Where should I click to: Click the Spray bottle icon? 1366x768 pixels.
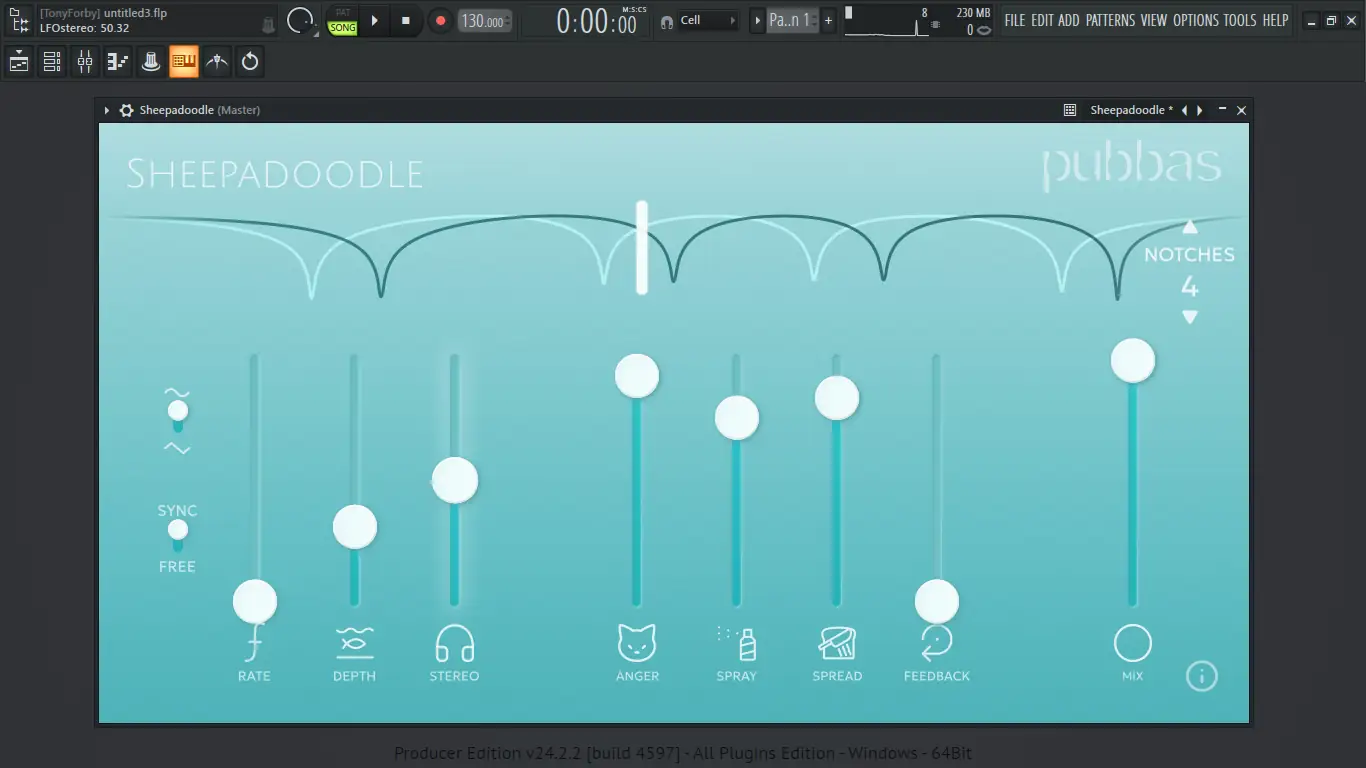(x=737, y=642)
